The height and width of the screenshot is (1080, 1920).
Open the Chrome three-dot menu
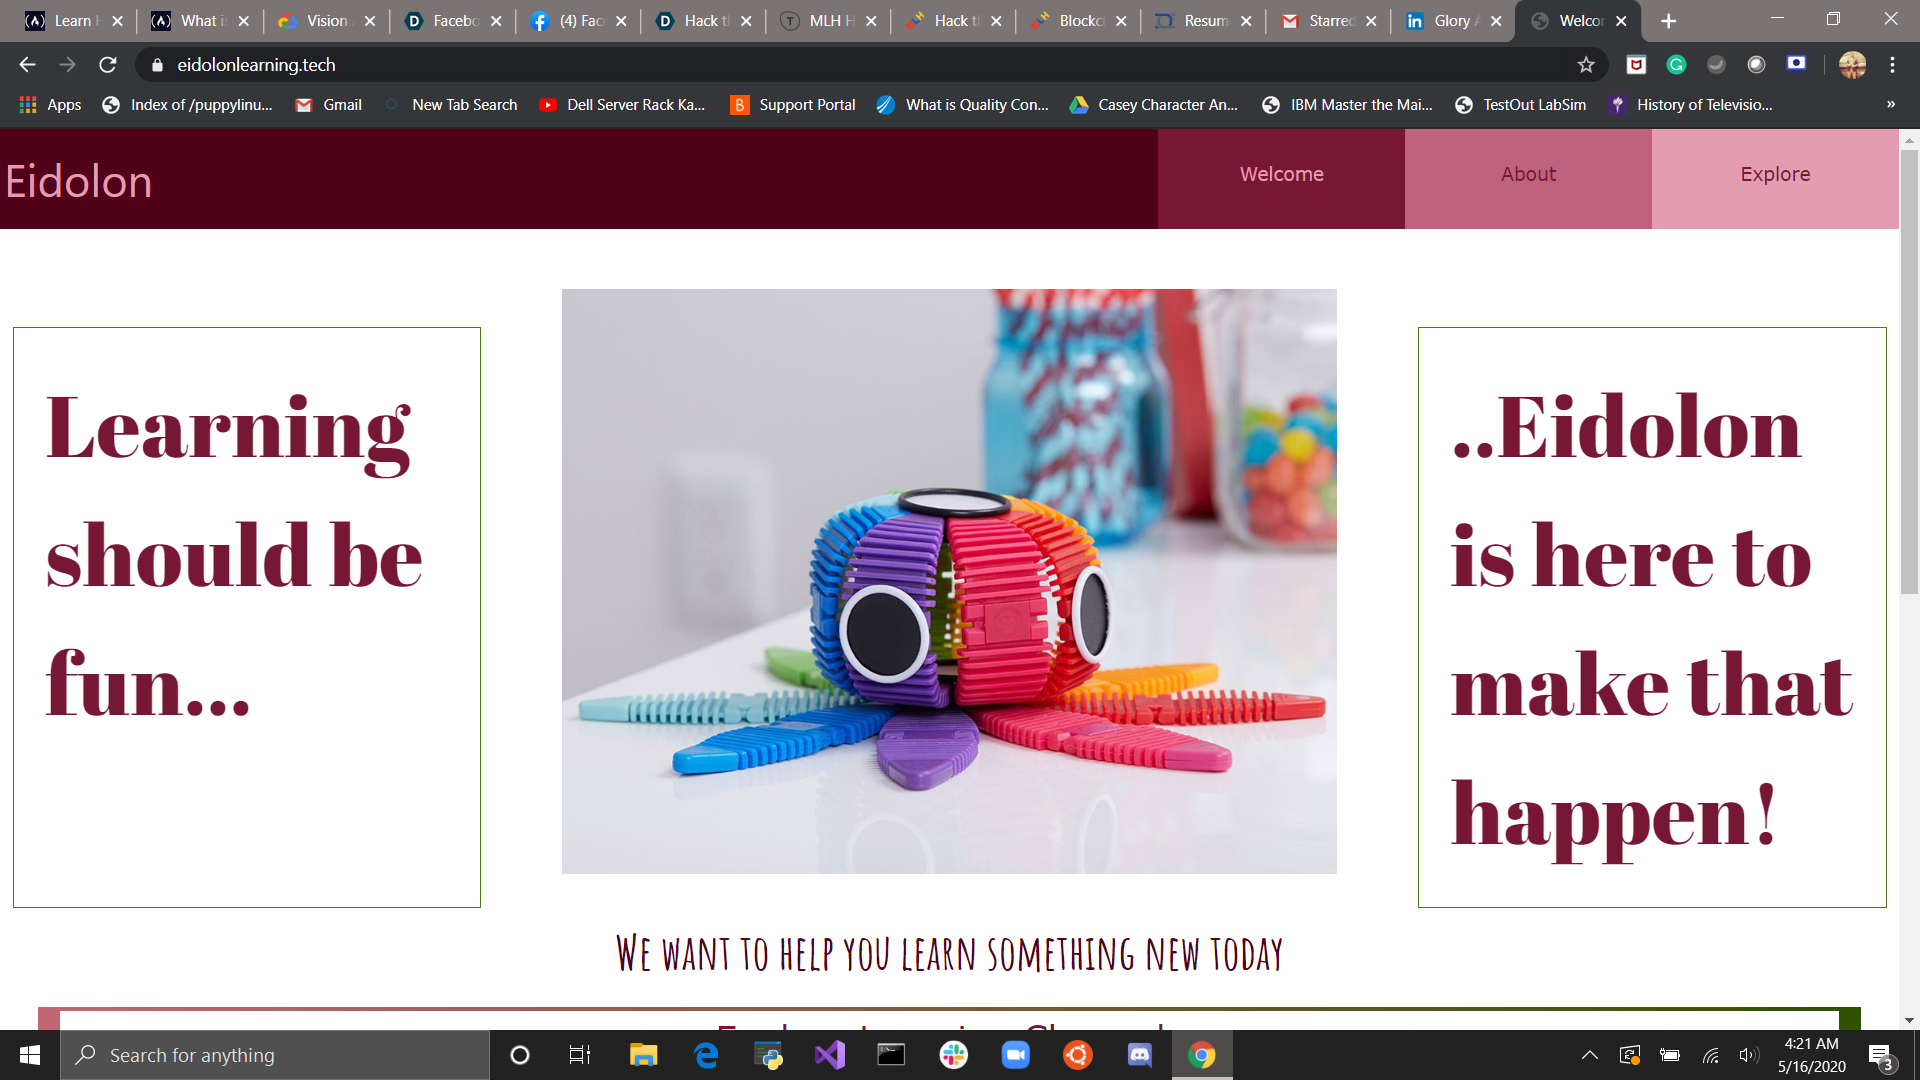coord(1892,65)
